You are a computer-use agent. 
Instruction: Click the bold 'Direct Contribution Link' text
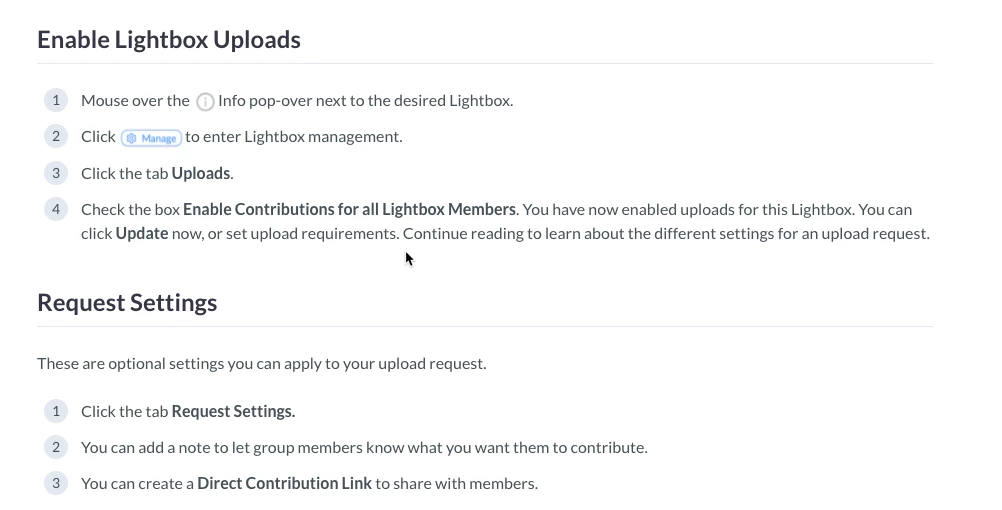[x=284, y=483]
